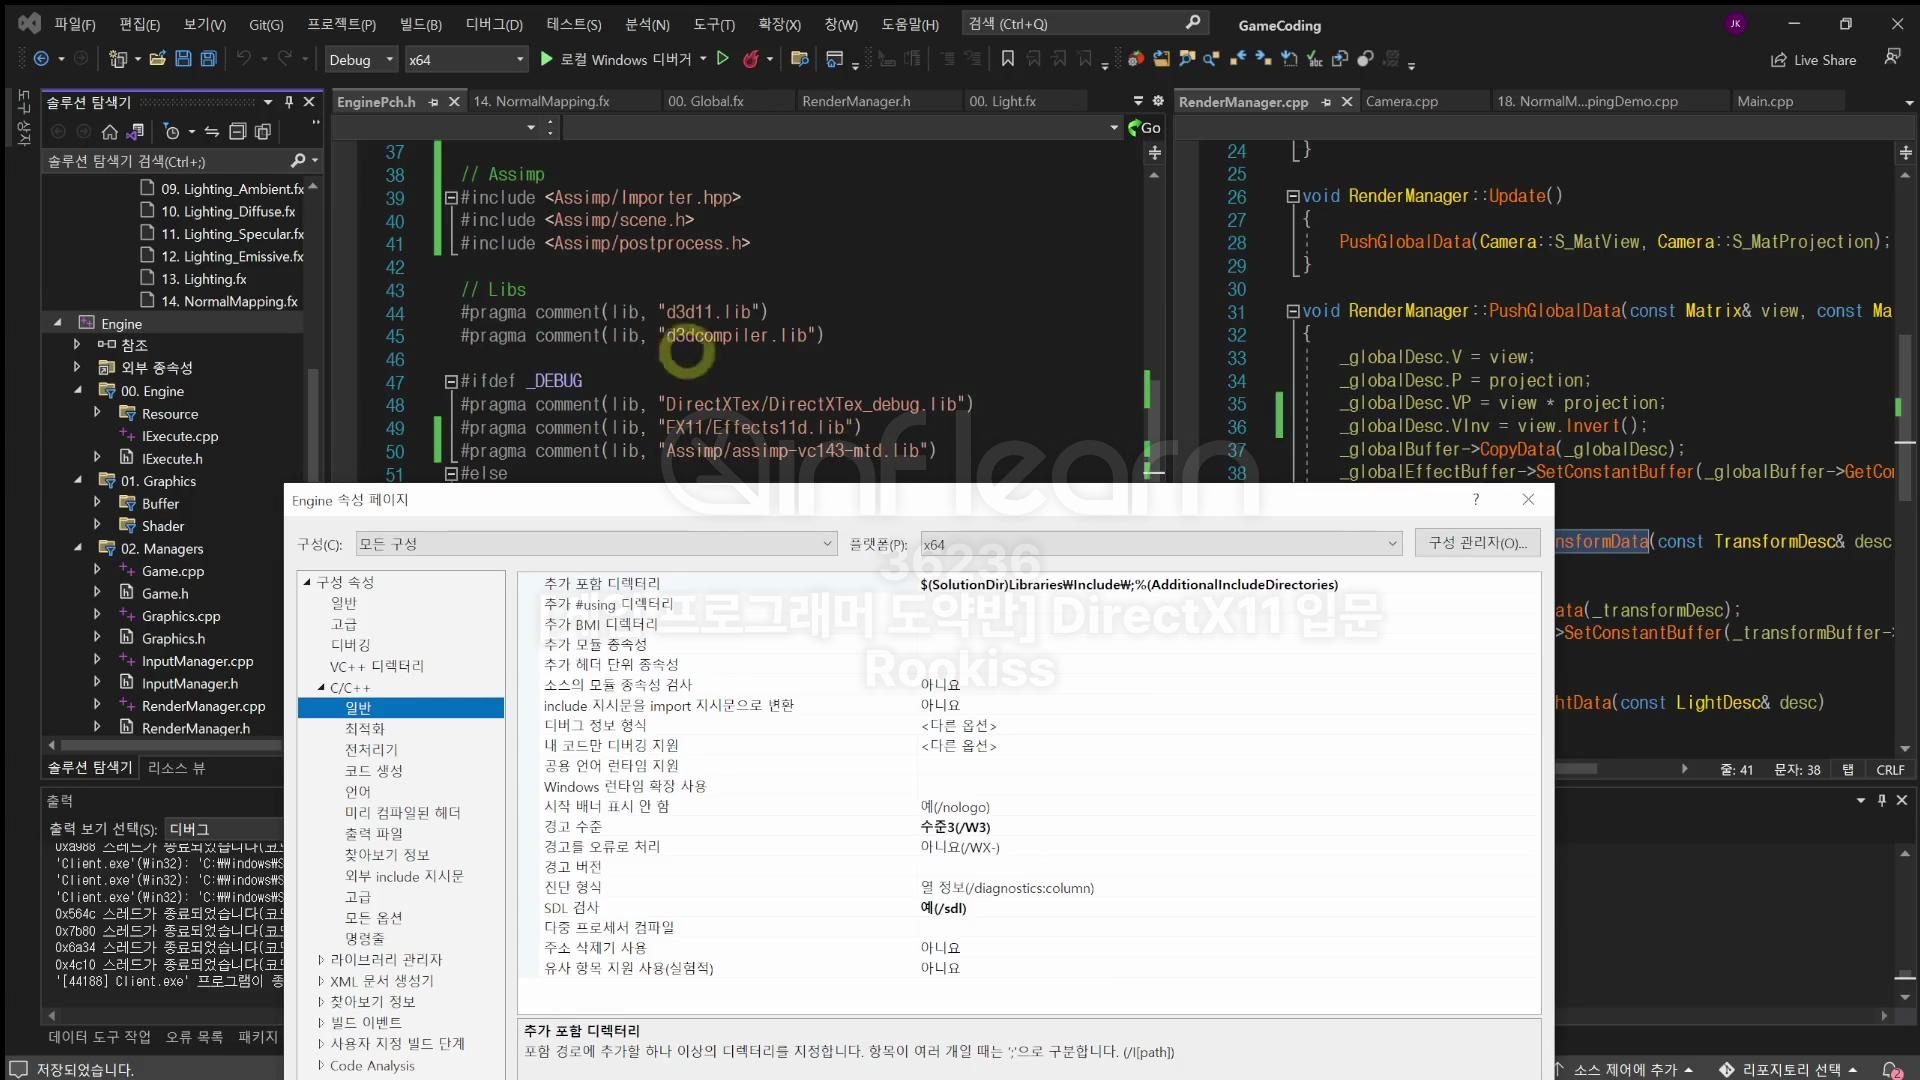The image size is (1920, 1080).
Task: Click the Solution Explorer horizontal scrollbar
Action: (x=170, y=745)
